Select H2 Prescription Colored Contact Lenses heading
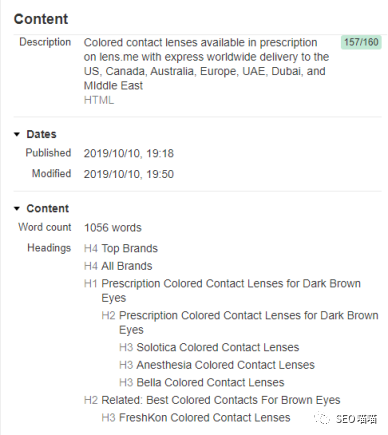 click(x=240, y=322)
